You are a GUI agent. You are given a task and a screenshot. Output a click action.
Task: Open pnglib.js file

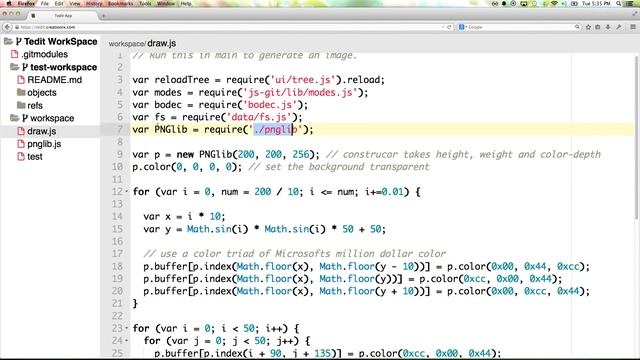point(44,144)
